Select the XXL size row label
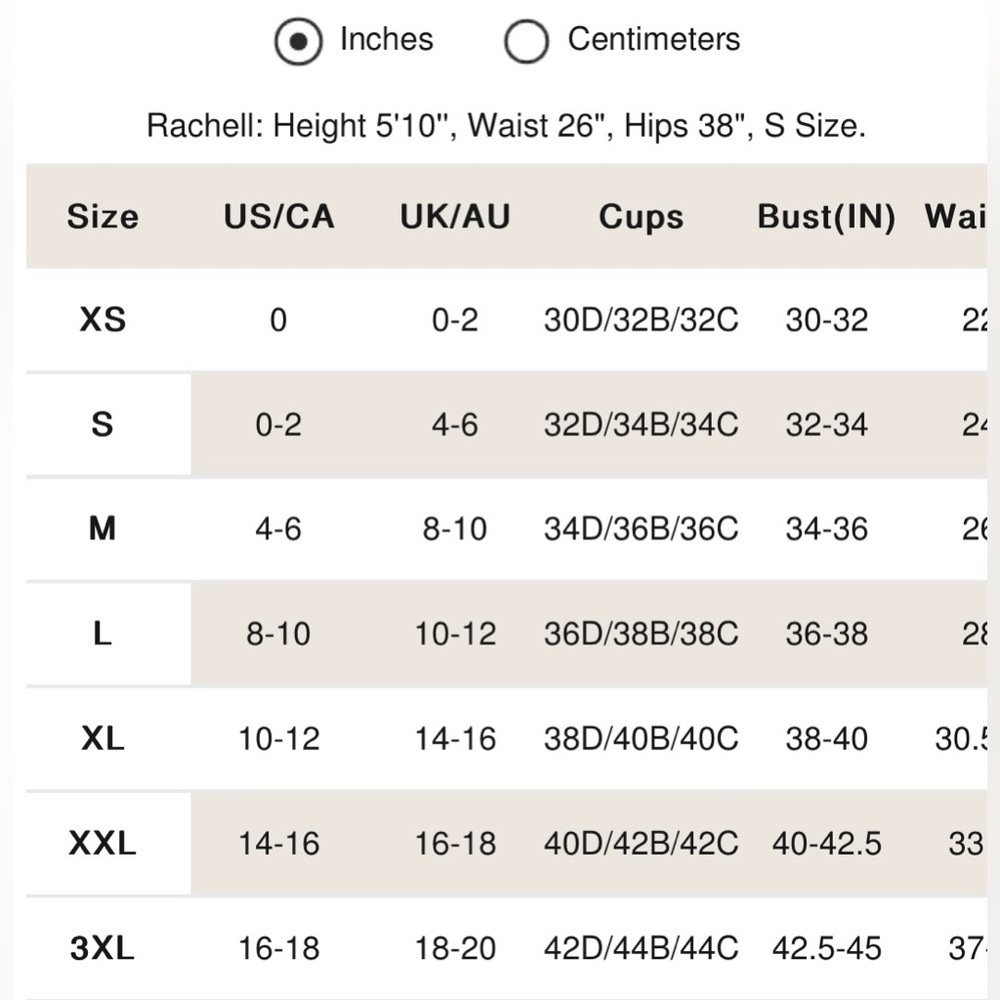1000x1000 pixels. coord(103,843)
